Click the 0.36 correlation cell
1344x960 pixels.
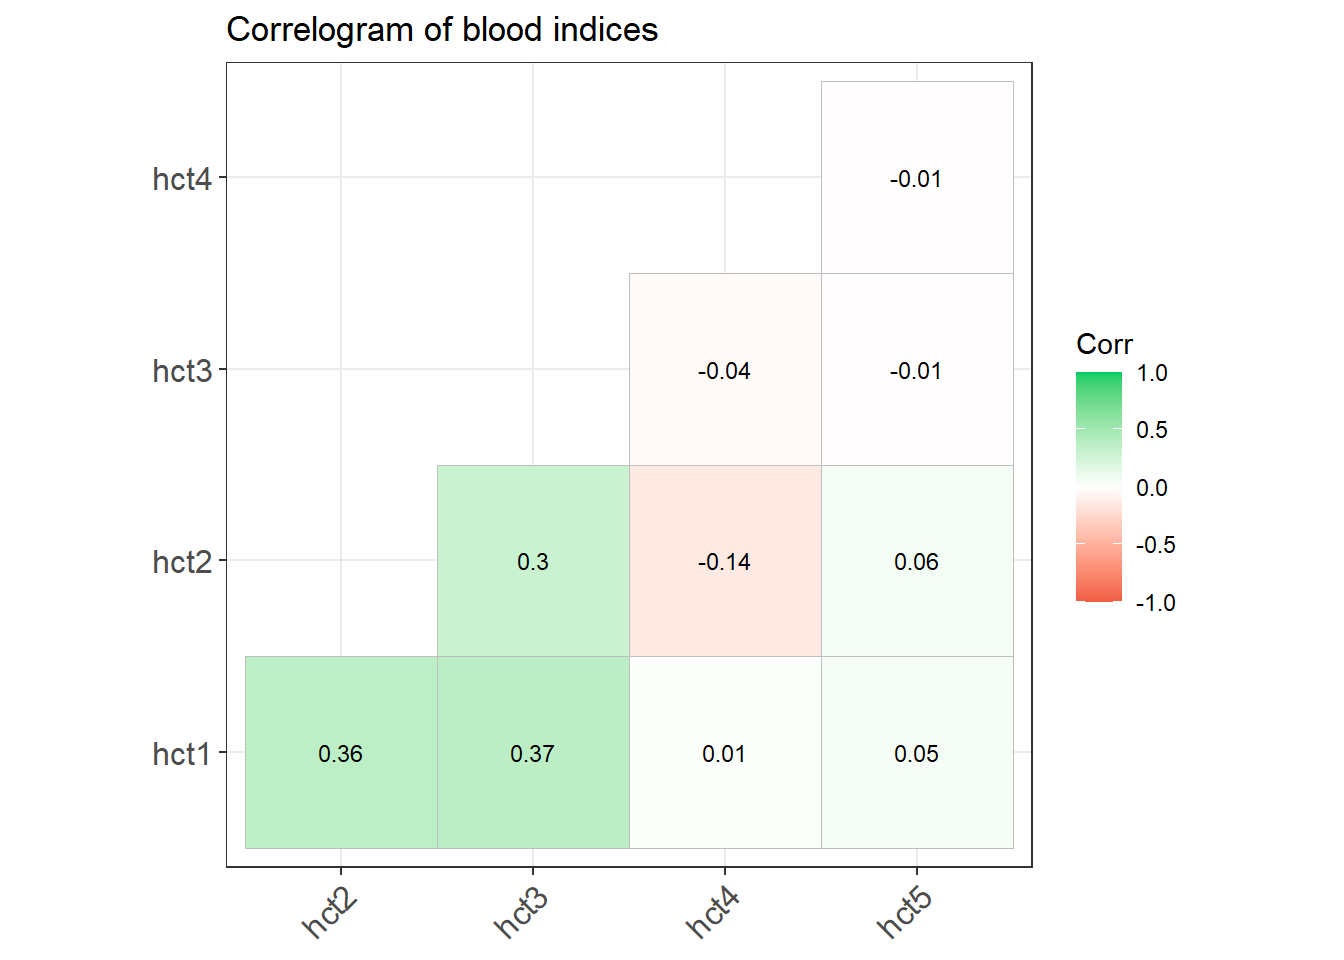[x=341, y=752]
